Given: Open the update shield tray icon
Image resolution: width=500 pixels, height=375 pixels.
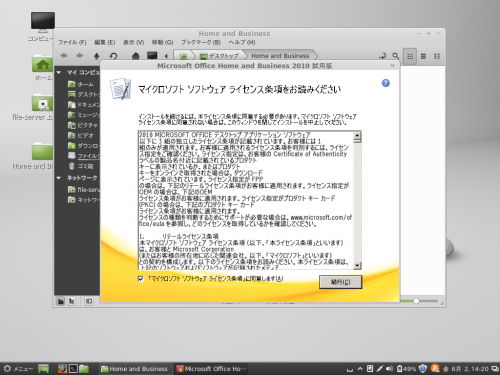Looking at the screenshot, I should [x=423, y=368].
